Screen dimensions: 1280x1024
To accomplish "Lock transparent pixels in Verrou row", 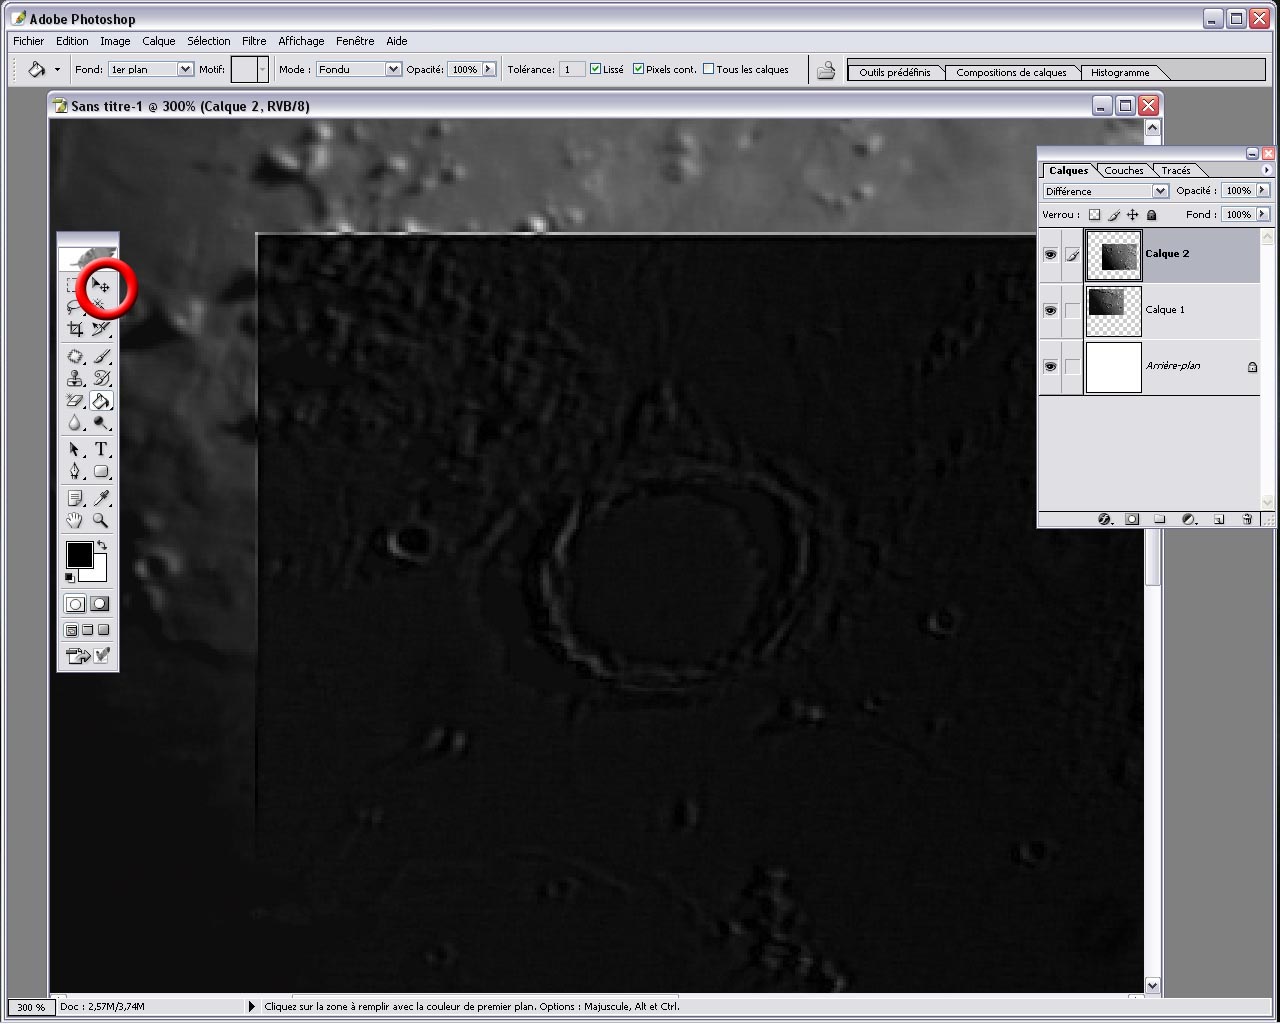I will tap(1094, 214).
